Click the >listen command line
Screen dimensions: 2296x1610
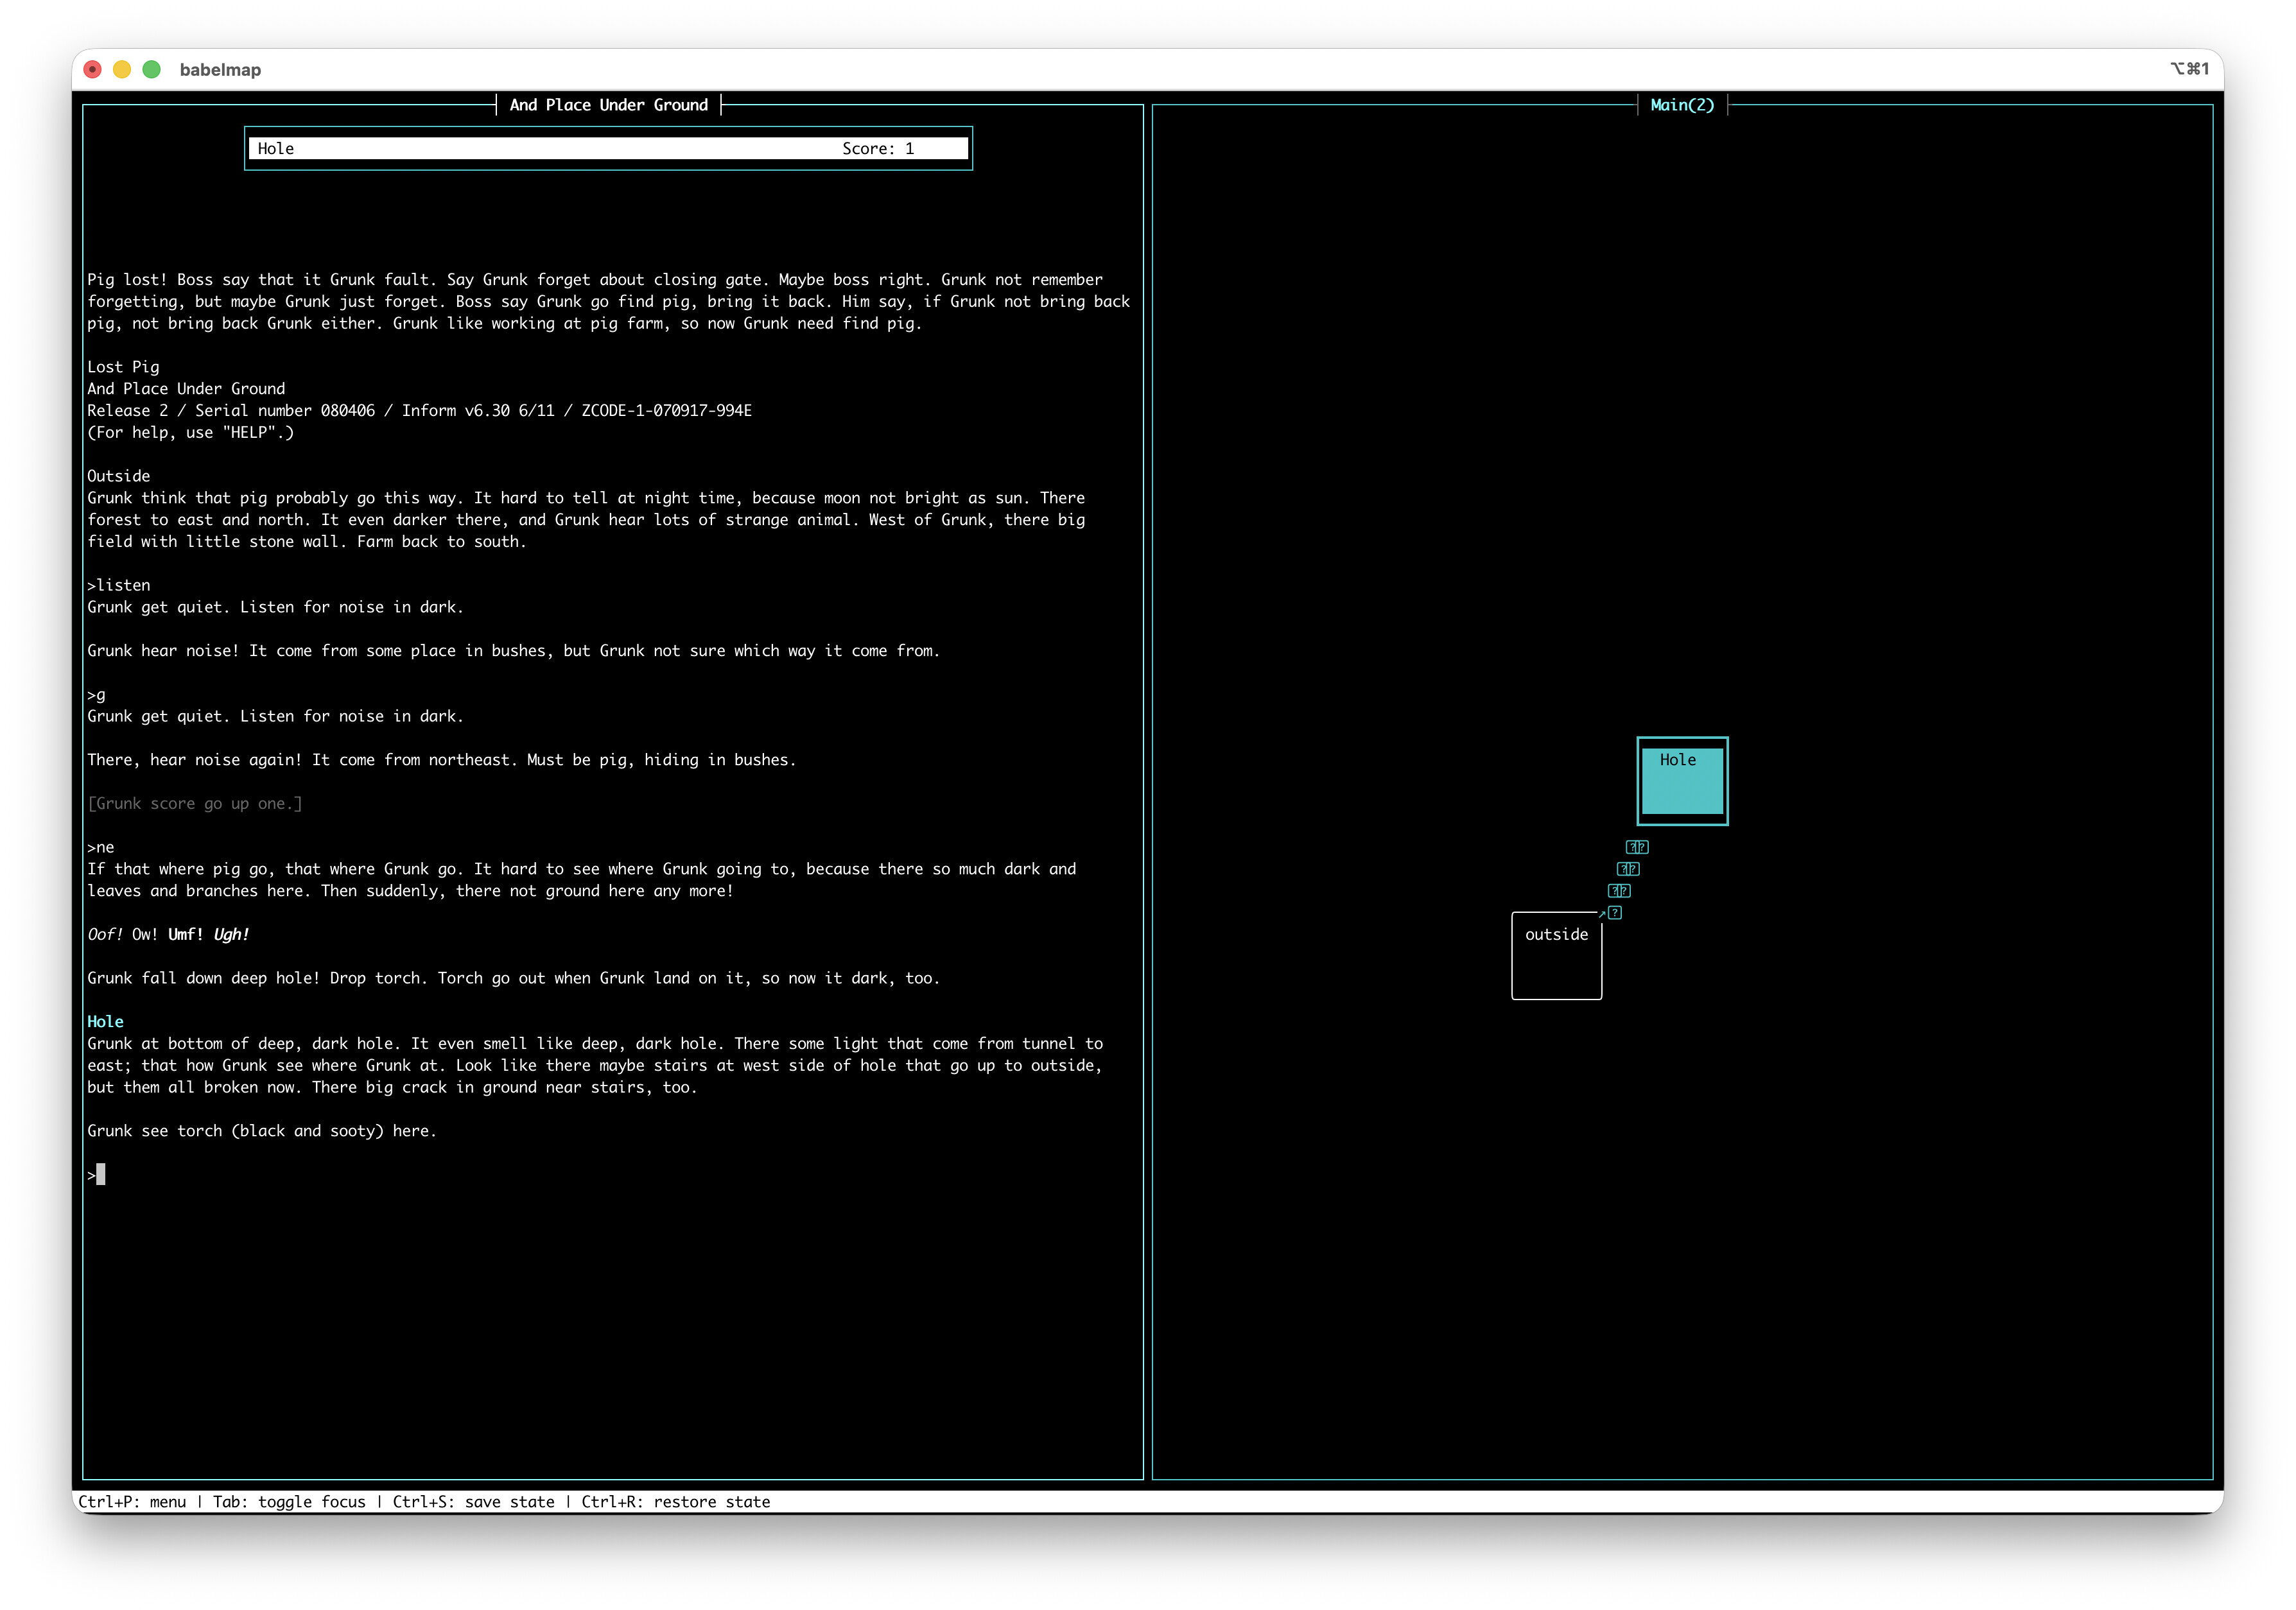119,585
